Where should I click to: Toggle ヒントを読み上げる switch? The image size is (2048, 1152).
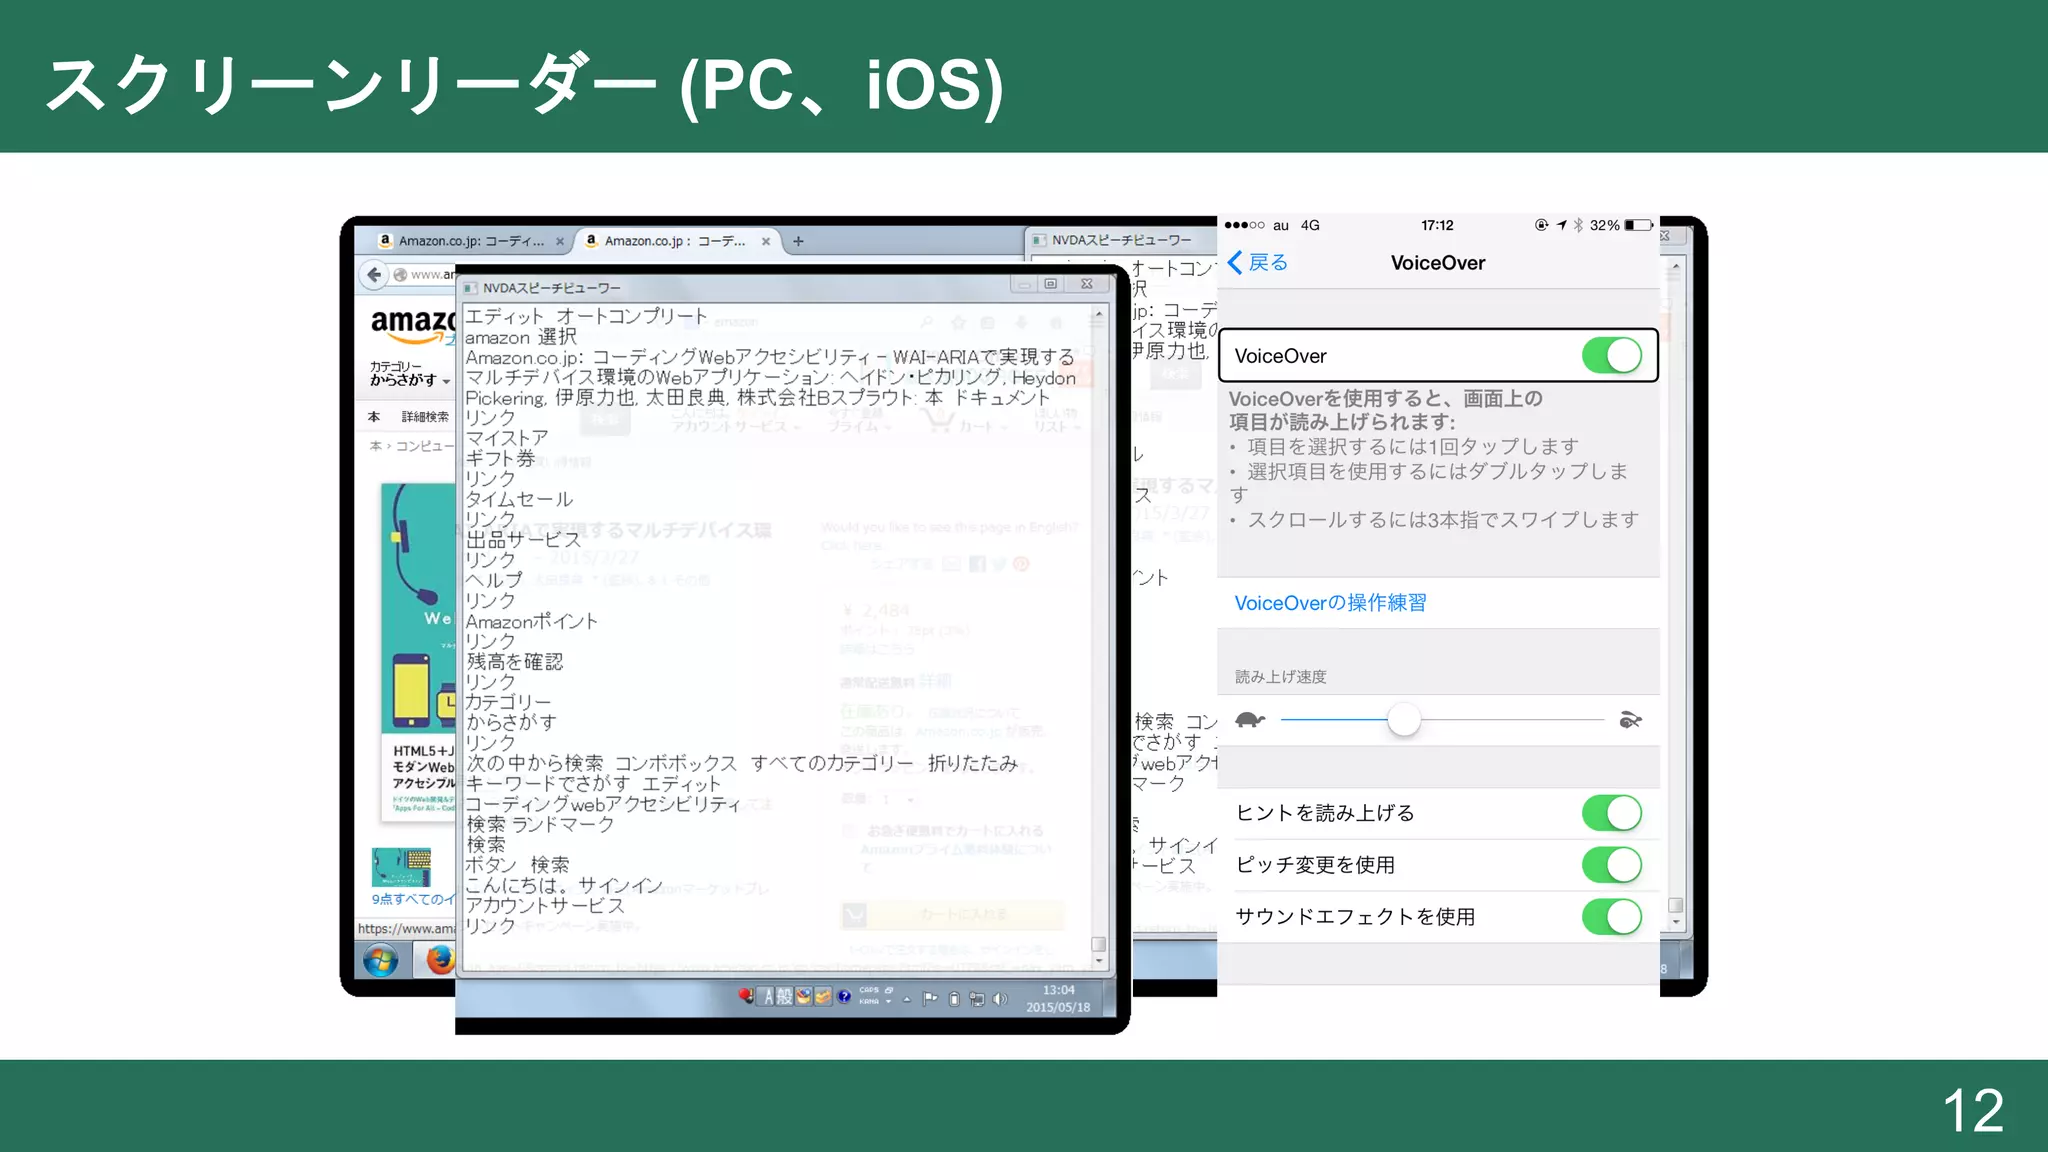click(x=1611, y=813)
